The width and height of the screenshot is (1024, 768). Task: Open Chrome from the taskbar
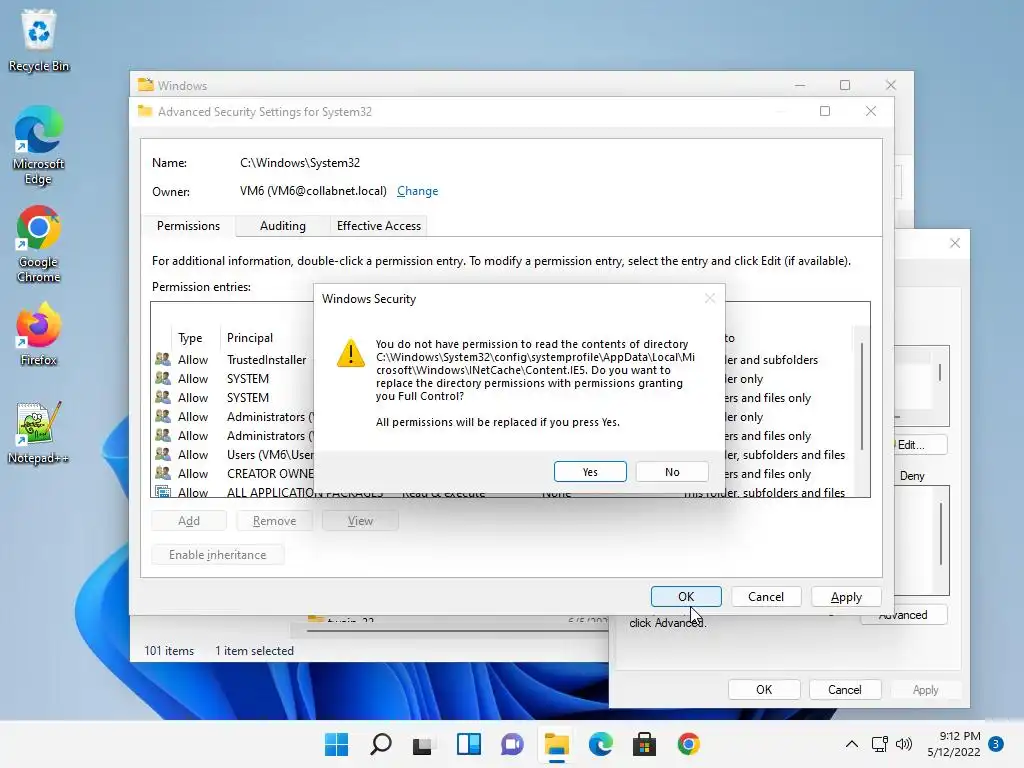point(688,744)
